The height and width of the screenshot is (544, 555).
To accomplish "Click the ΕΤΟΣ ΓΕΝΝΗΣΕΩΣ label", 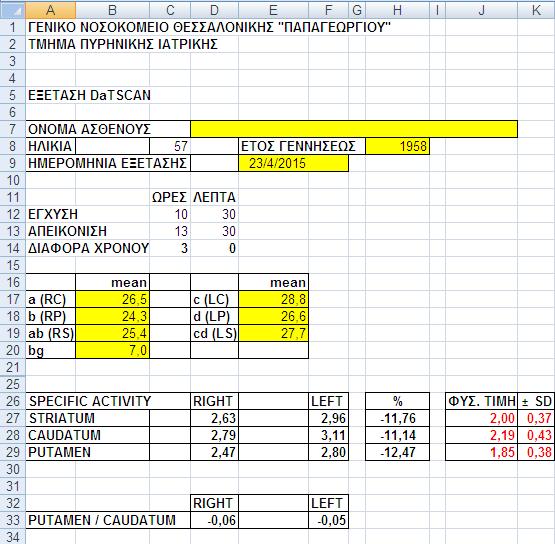I will point(298,146).
